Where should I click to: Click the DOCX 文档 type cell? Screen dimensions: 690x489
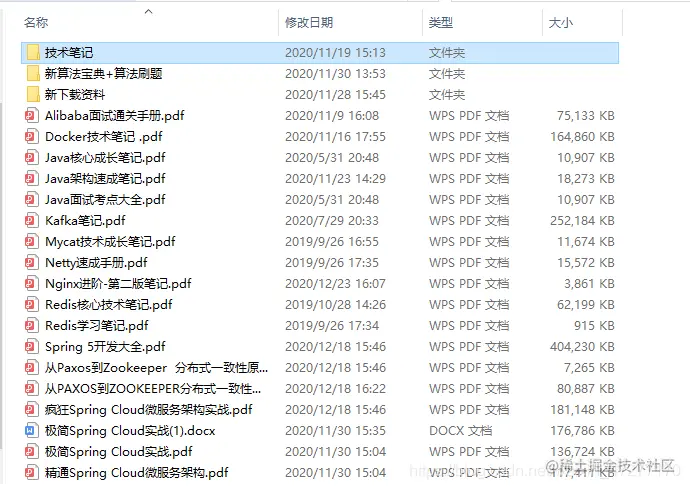click(x=461, y=430)
